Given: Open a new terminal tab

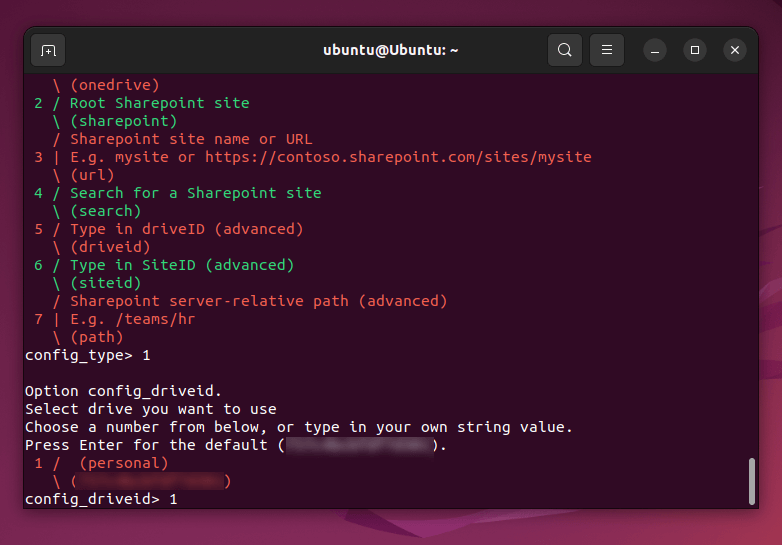Looking at the screenshot, I should pos(48,49).
